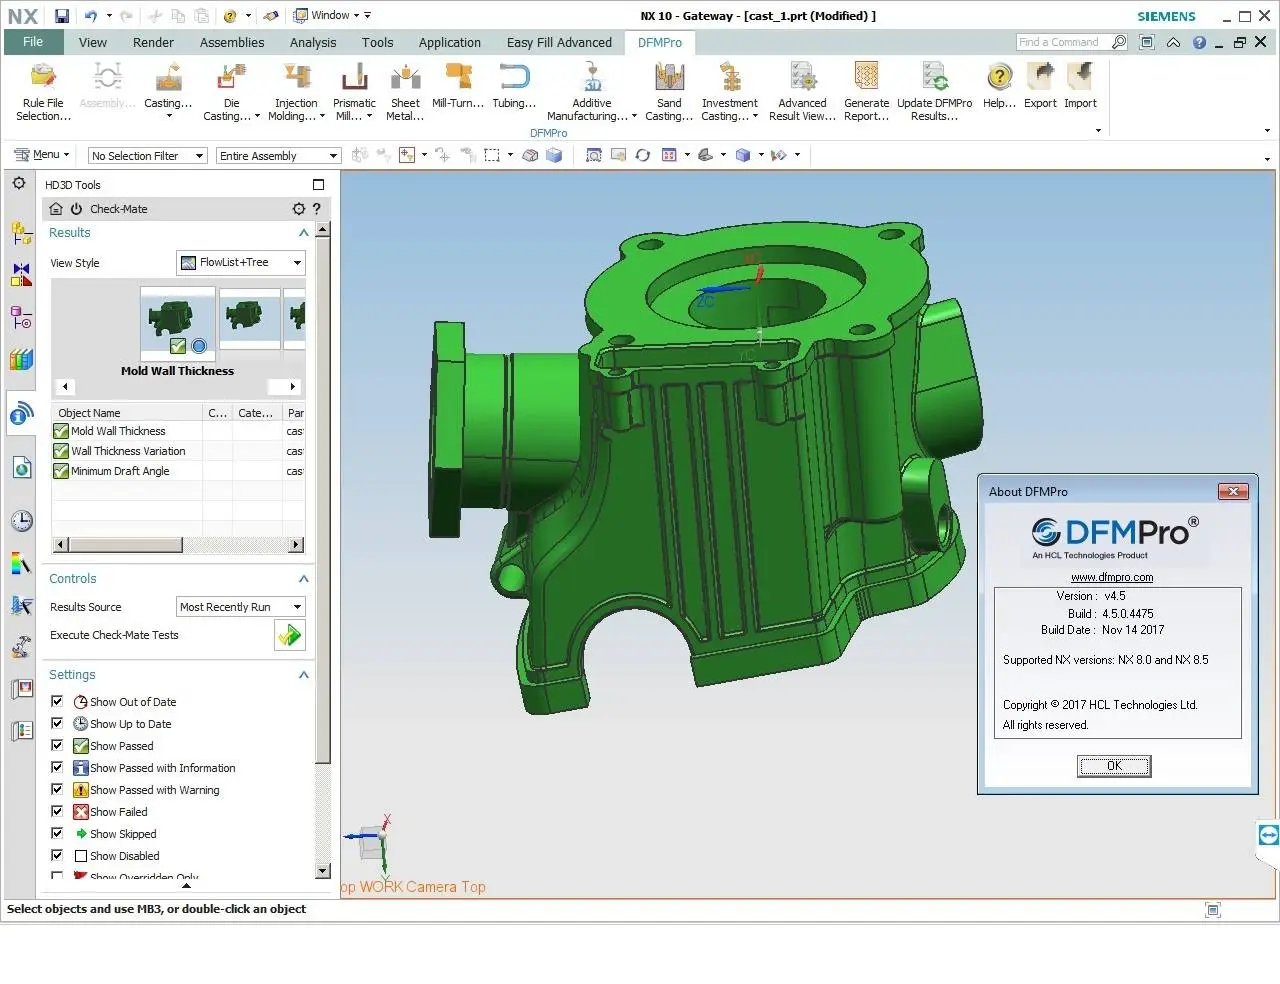Toggle Show Disabled checkbox
Image resolution: width=1280 pixels, height=984 pixels.
[57, 855]
